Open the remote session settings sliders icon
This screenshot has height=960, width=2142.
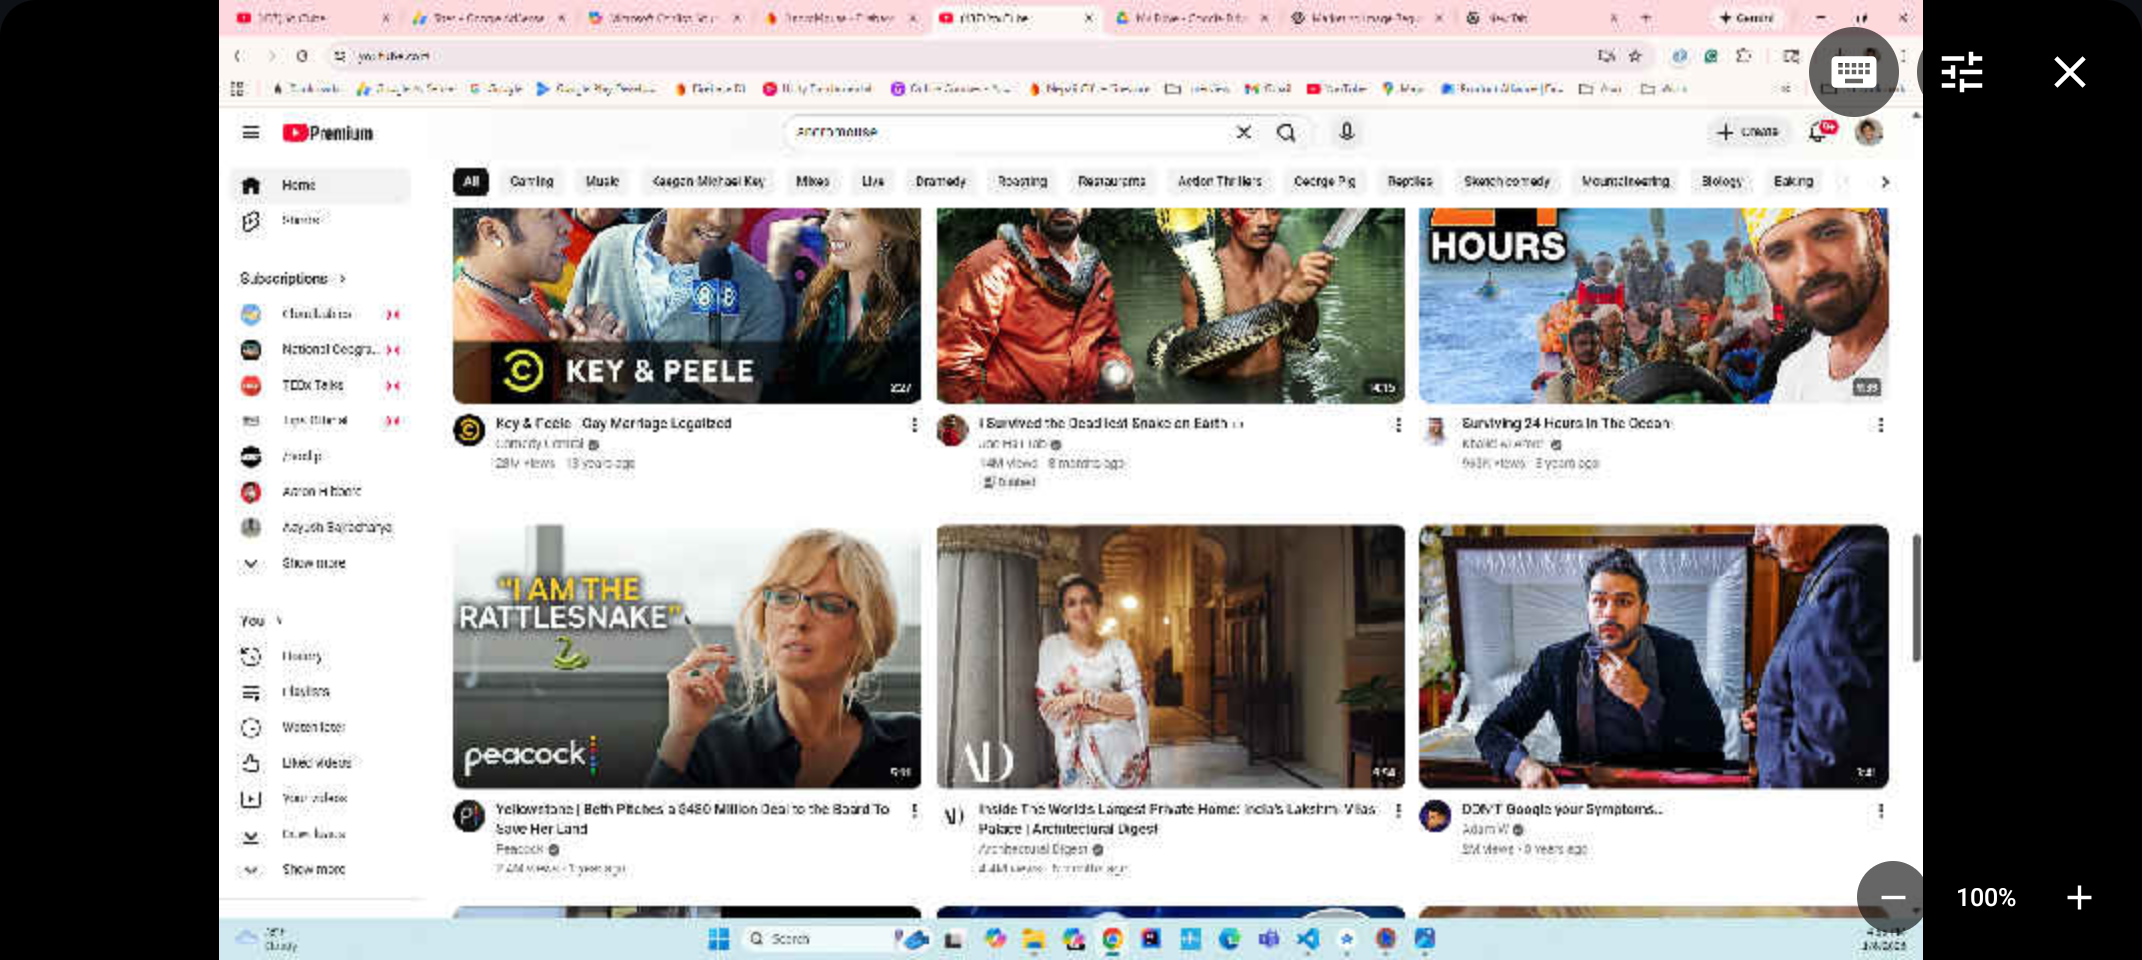pos(1961,72)
